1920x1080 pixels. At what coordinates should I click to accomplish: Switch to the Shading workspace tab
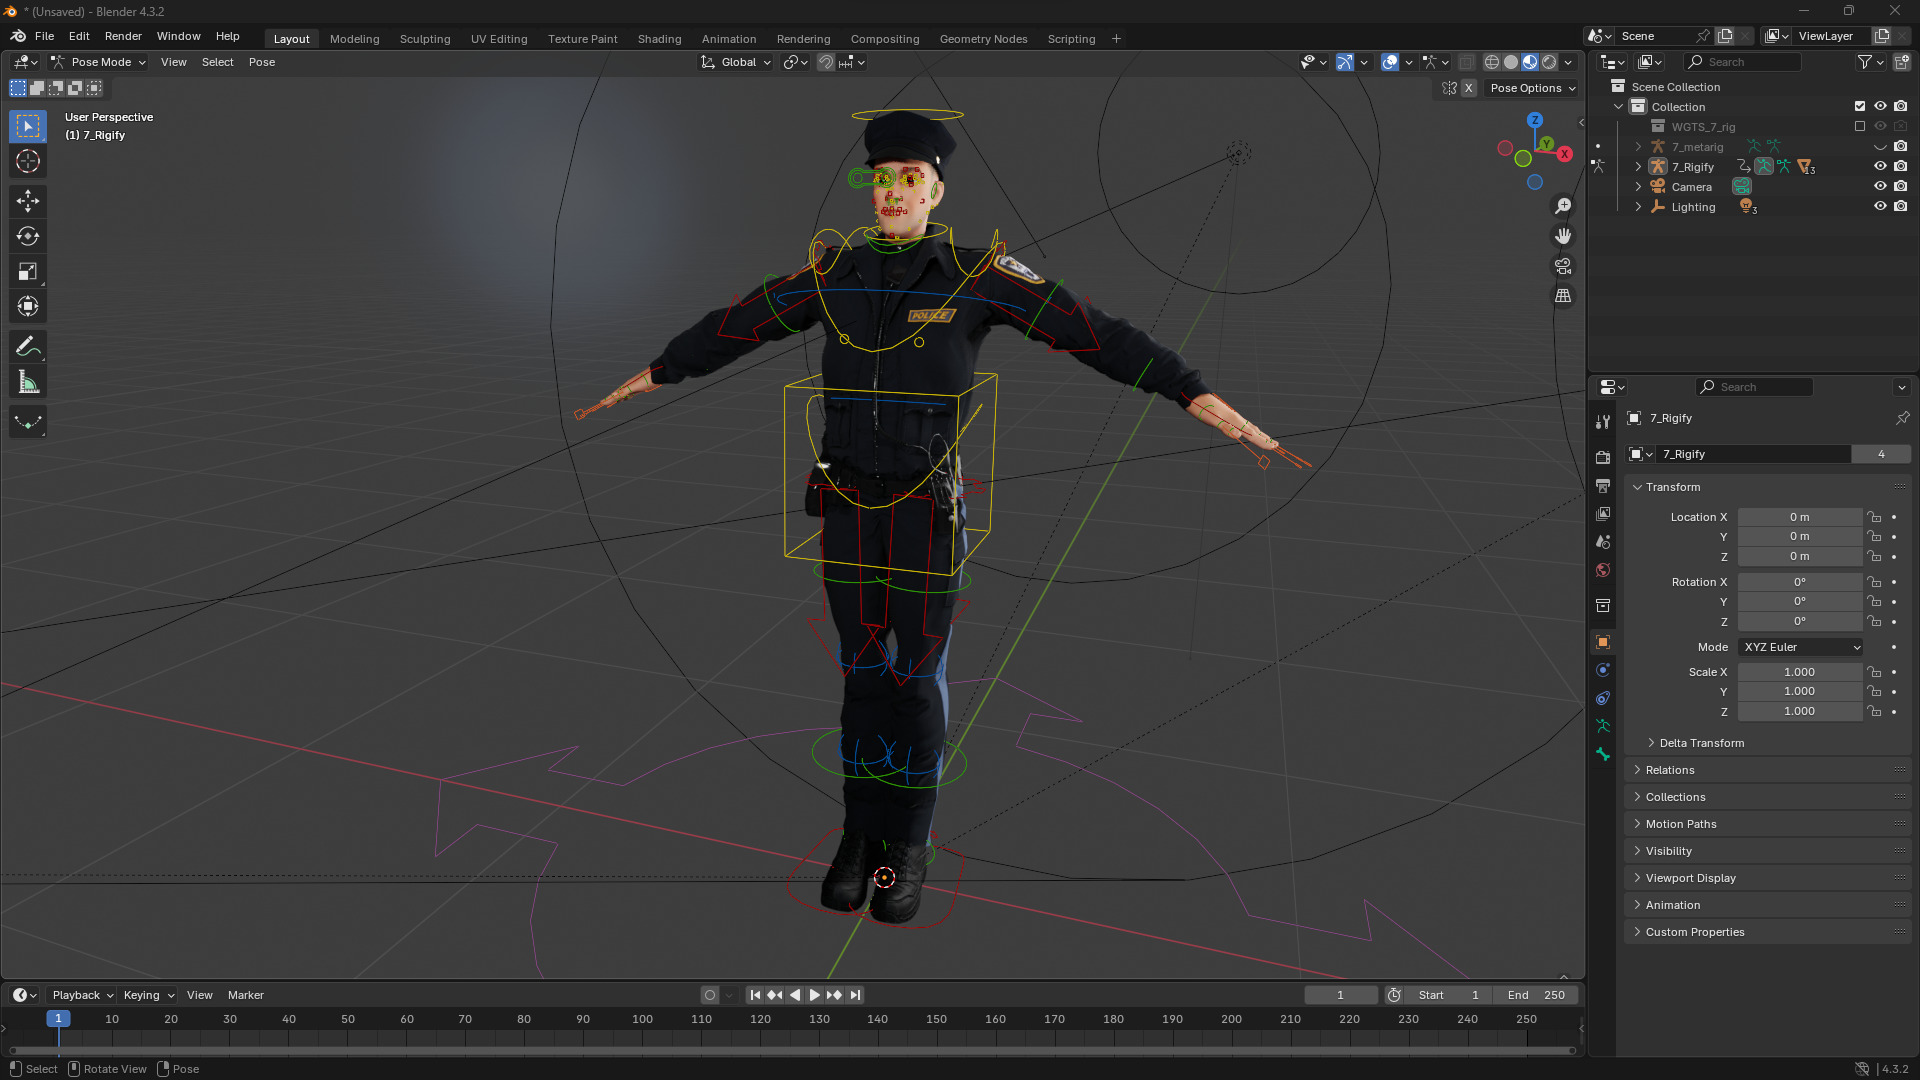[x=659, y=39]
